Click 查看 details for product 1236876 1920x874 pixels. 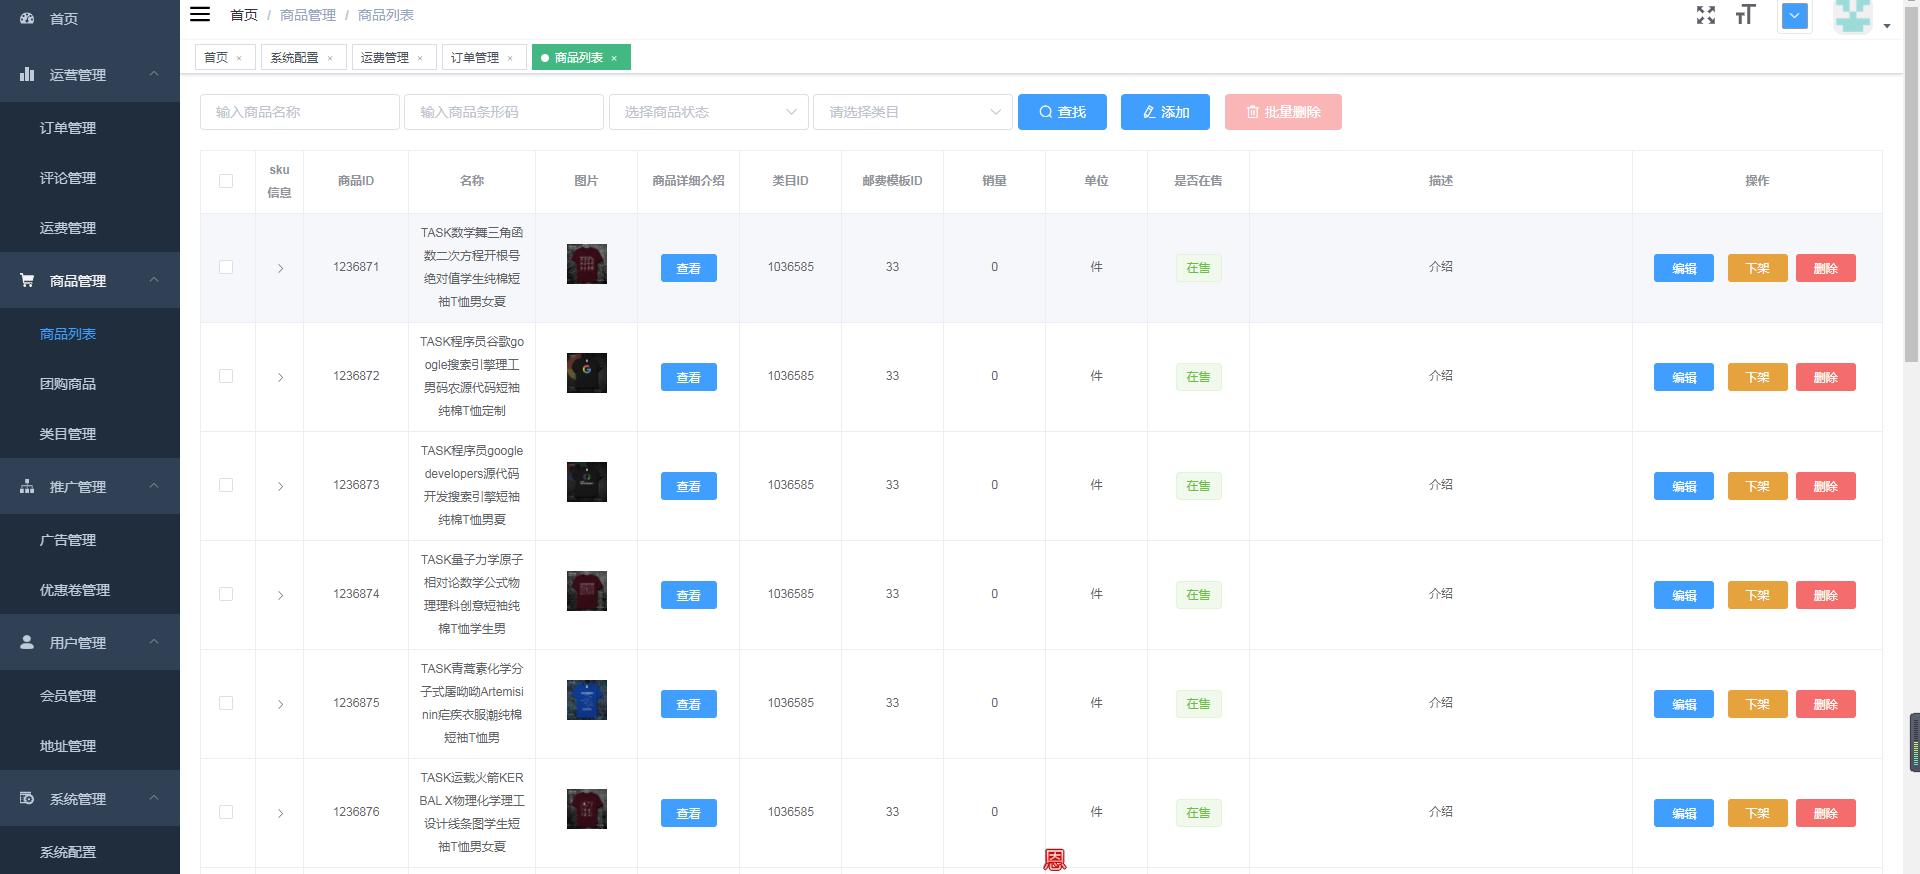688,813
